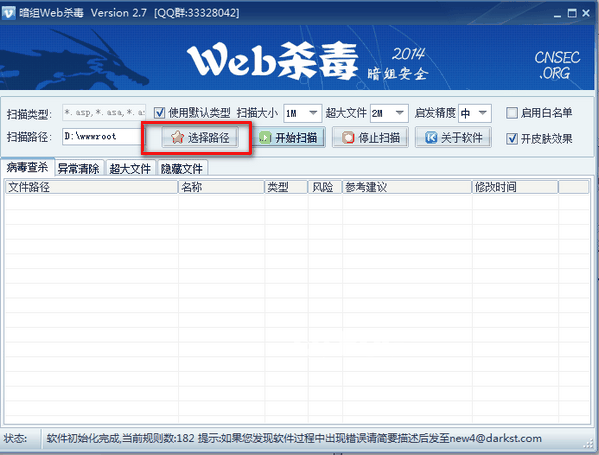
Task: Open 关于软件 about dialog
Action: point(453,138)
